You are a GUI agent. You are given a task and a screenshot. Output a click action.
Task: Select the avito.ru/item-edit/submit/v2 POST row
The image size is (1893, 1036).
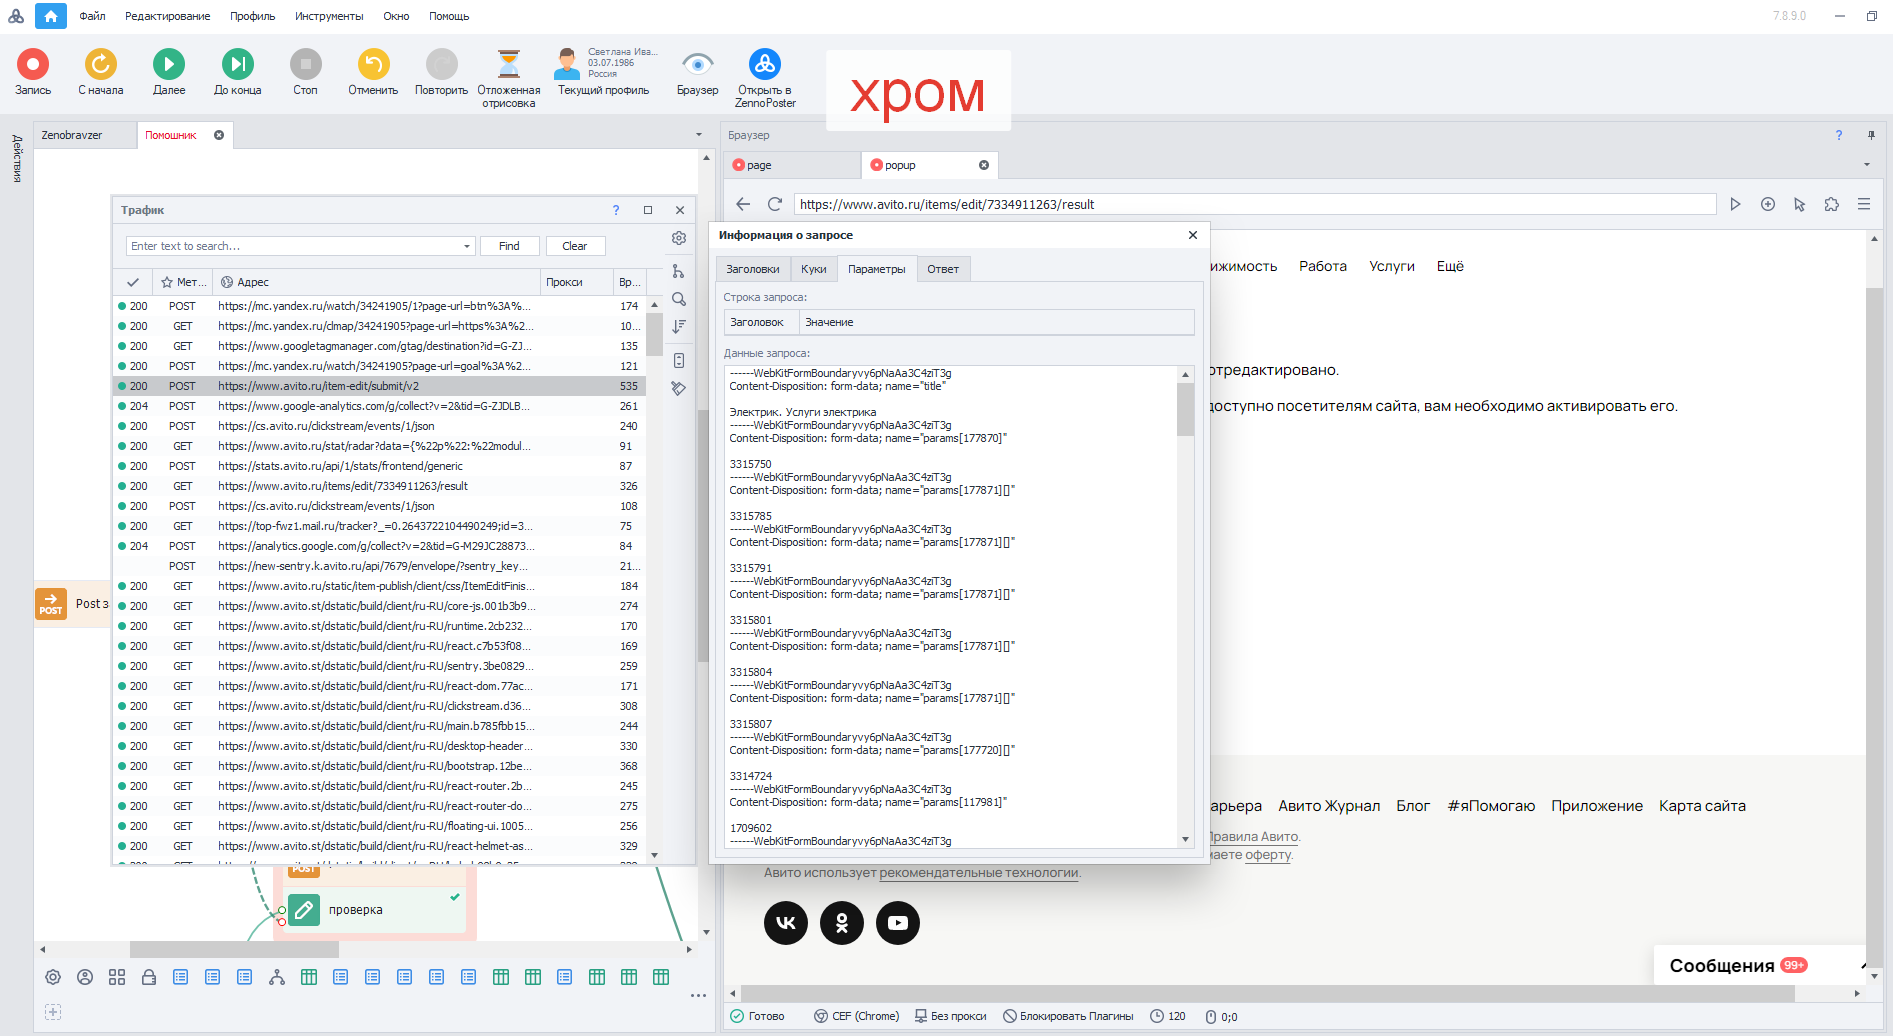click(380, 386)
